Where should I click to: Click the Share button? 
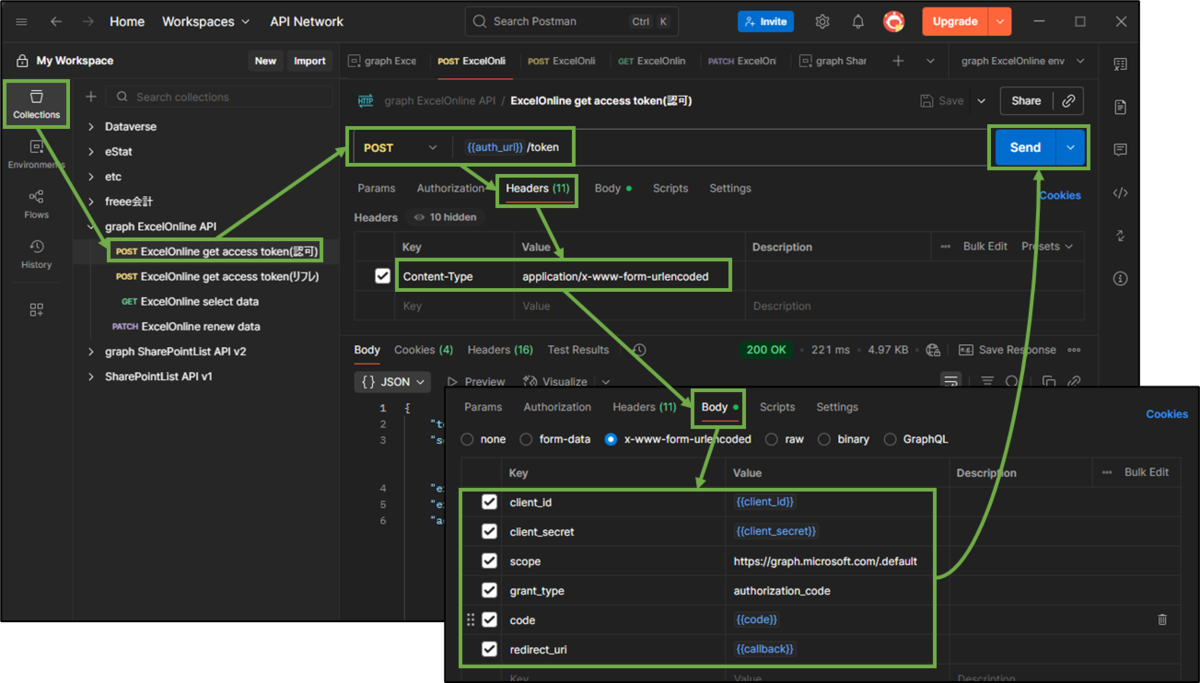(x=1026, y=100)
